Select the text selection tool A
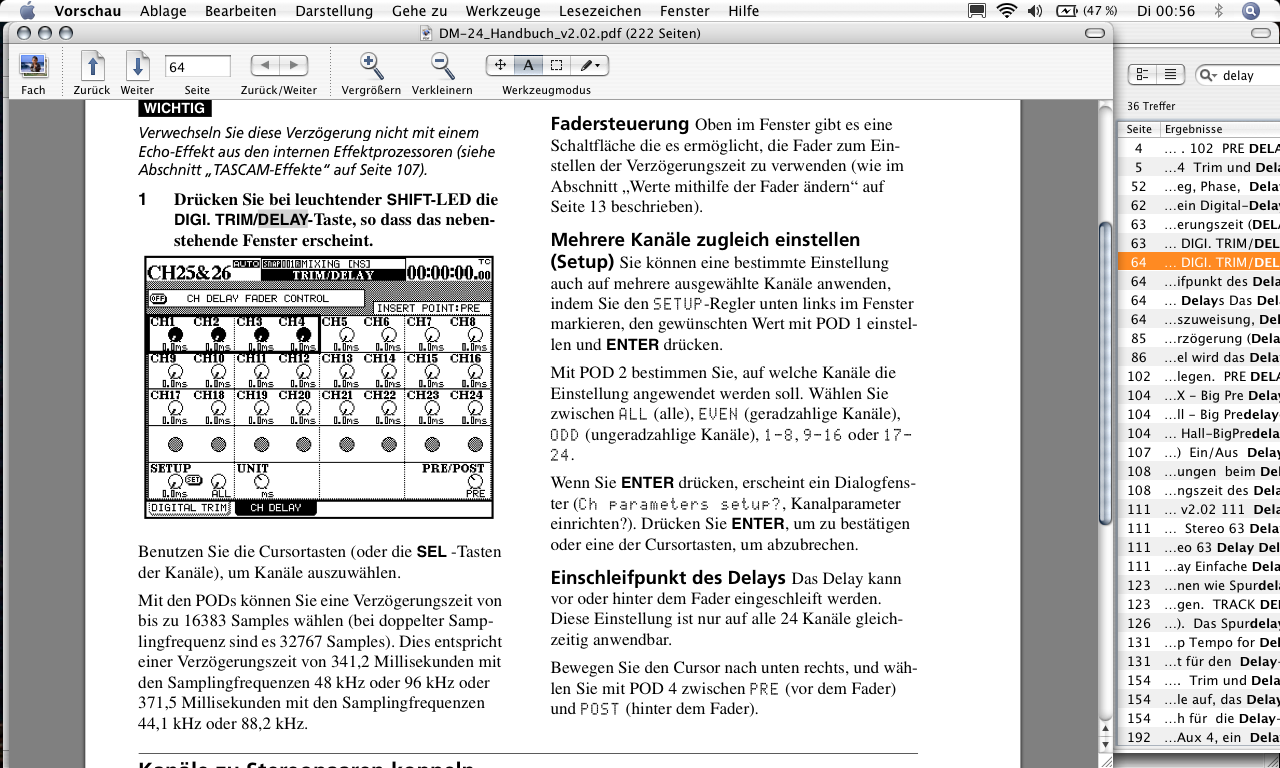1280x768 pixels. click(x=528, y=65)
